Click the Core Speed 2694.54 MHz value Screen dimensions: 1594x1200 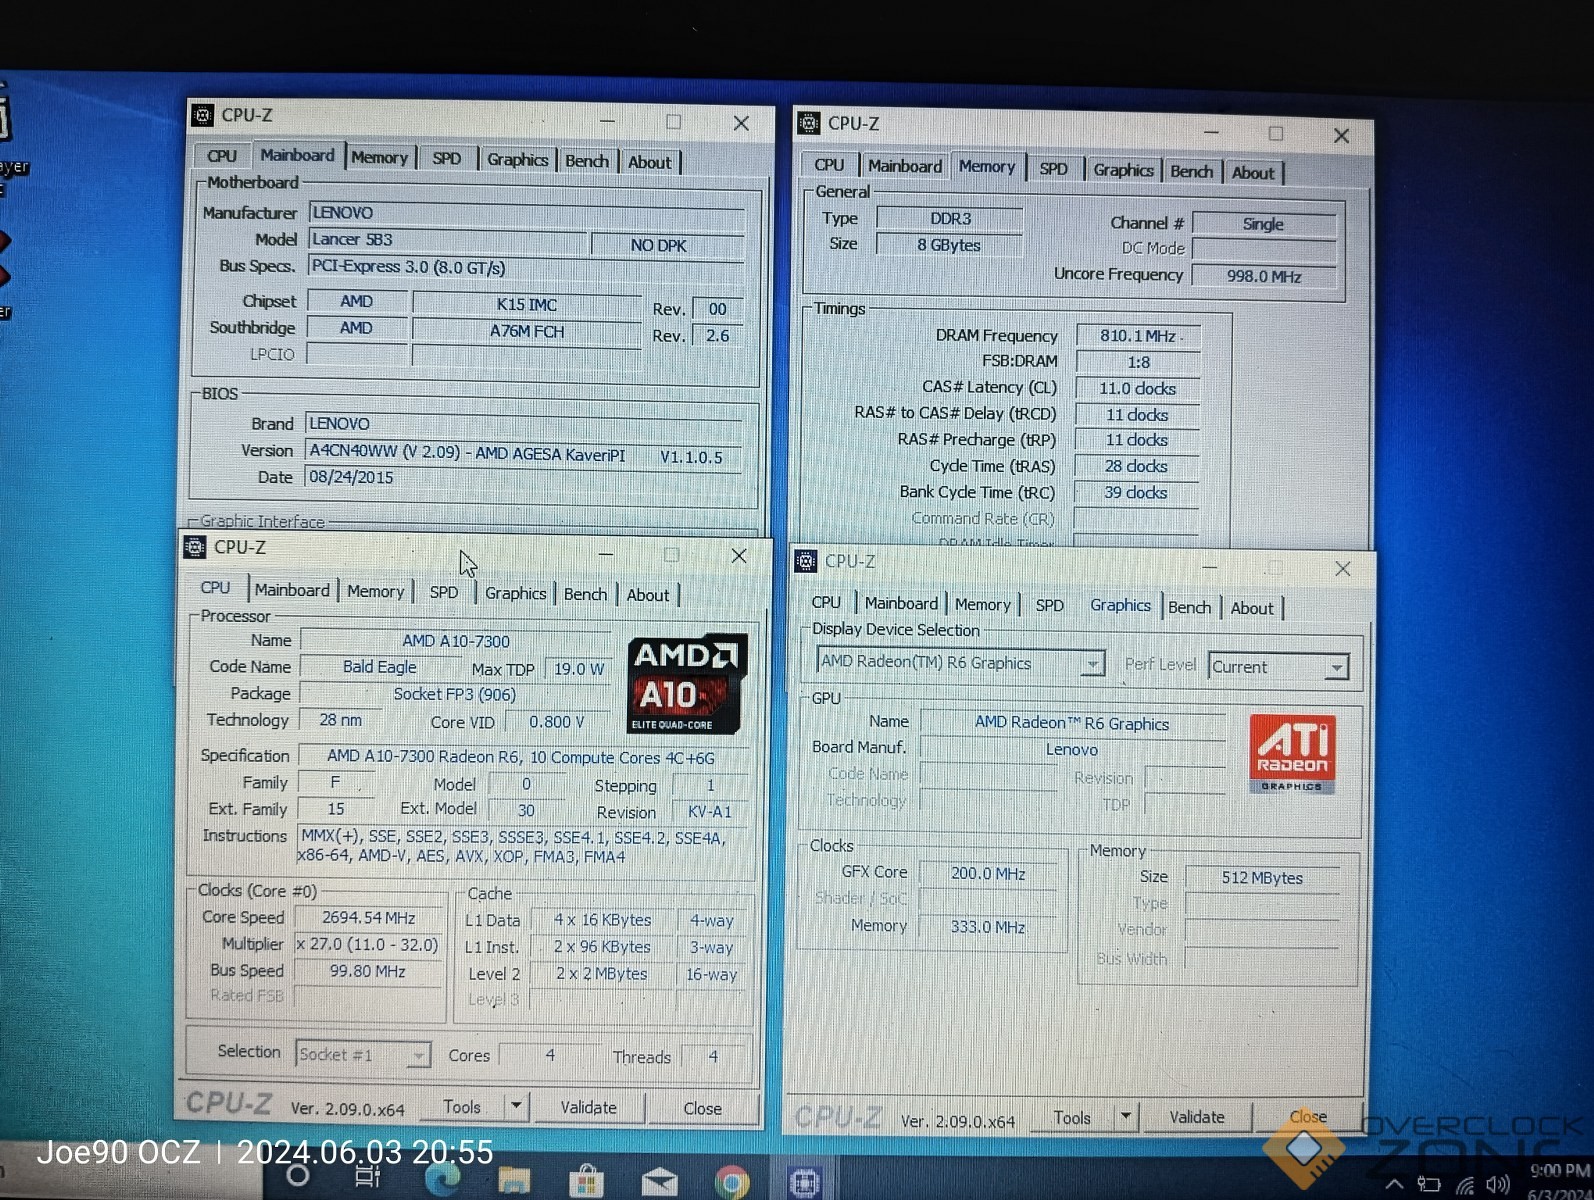tap(368, 917)
